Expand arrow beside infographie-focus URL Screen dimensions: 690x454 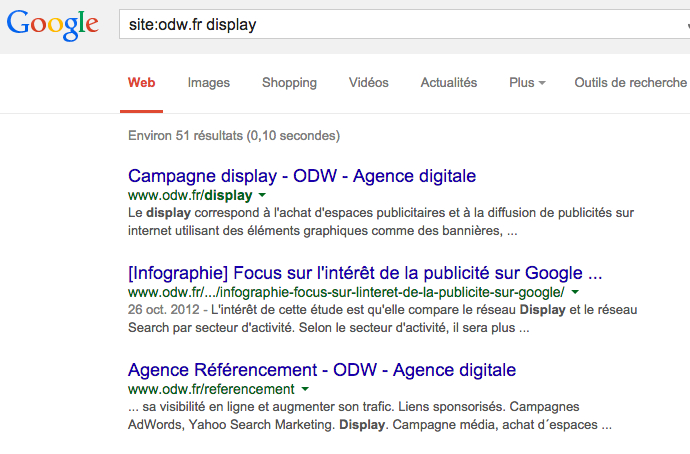tap(575, 292)
